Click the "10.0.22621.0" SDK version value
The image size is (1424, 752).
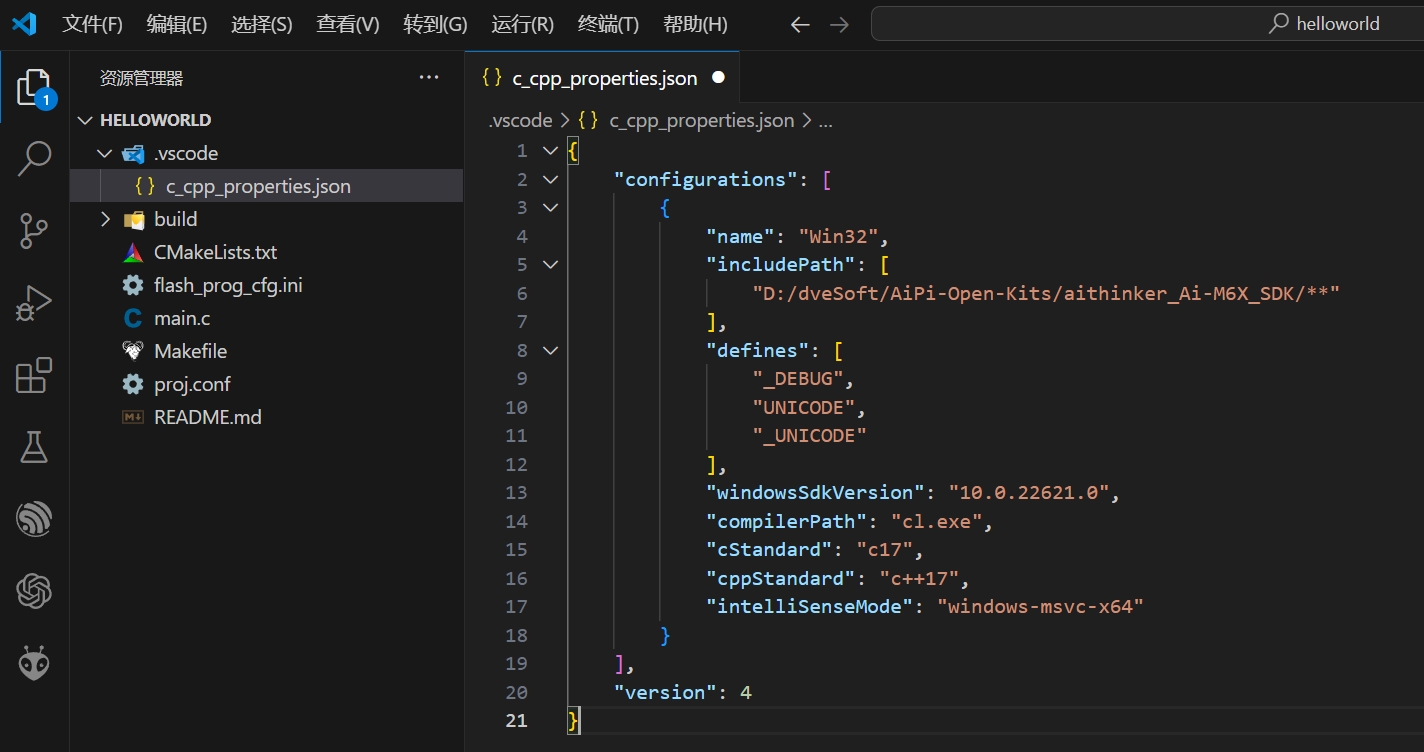click(x=1029, y=492)
